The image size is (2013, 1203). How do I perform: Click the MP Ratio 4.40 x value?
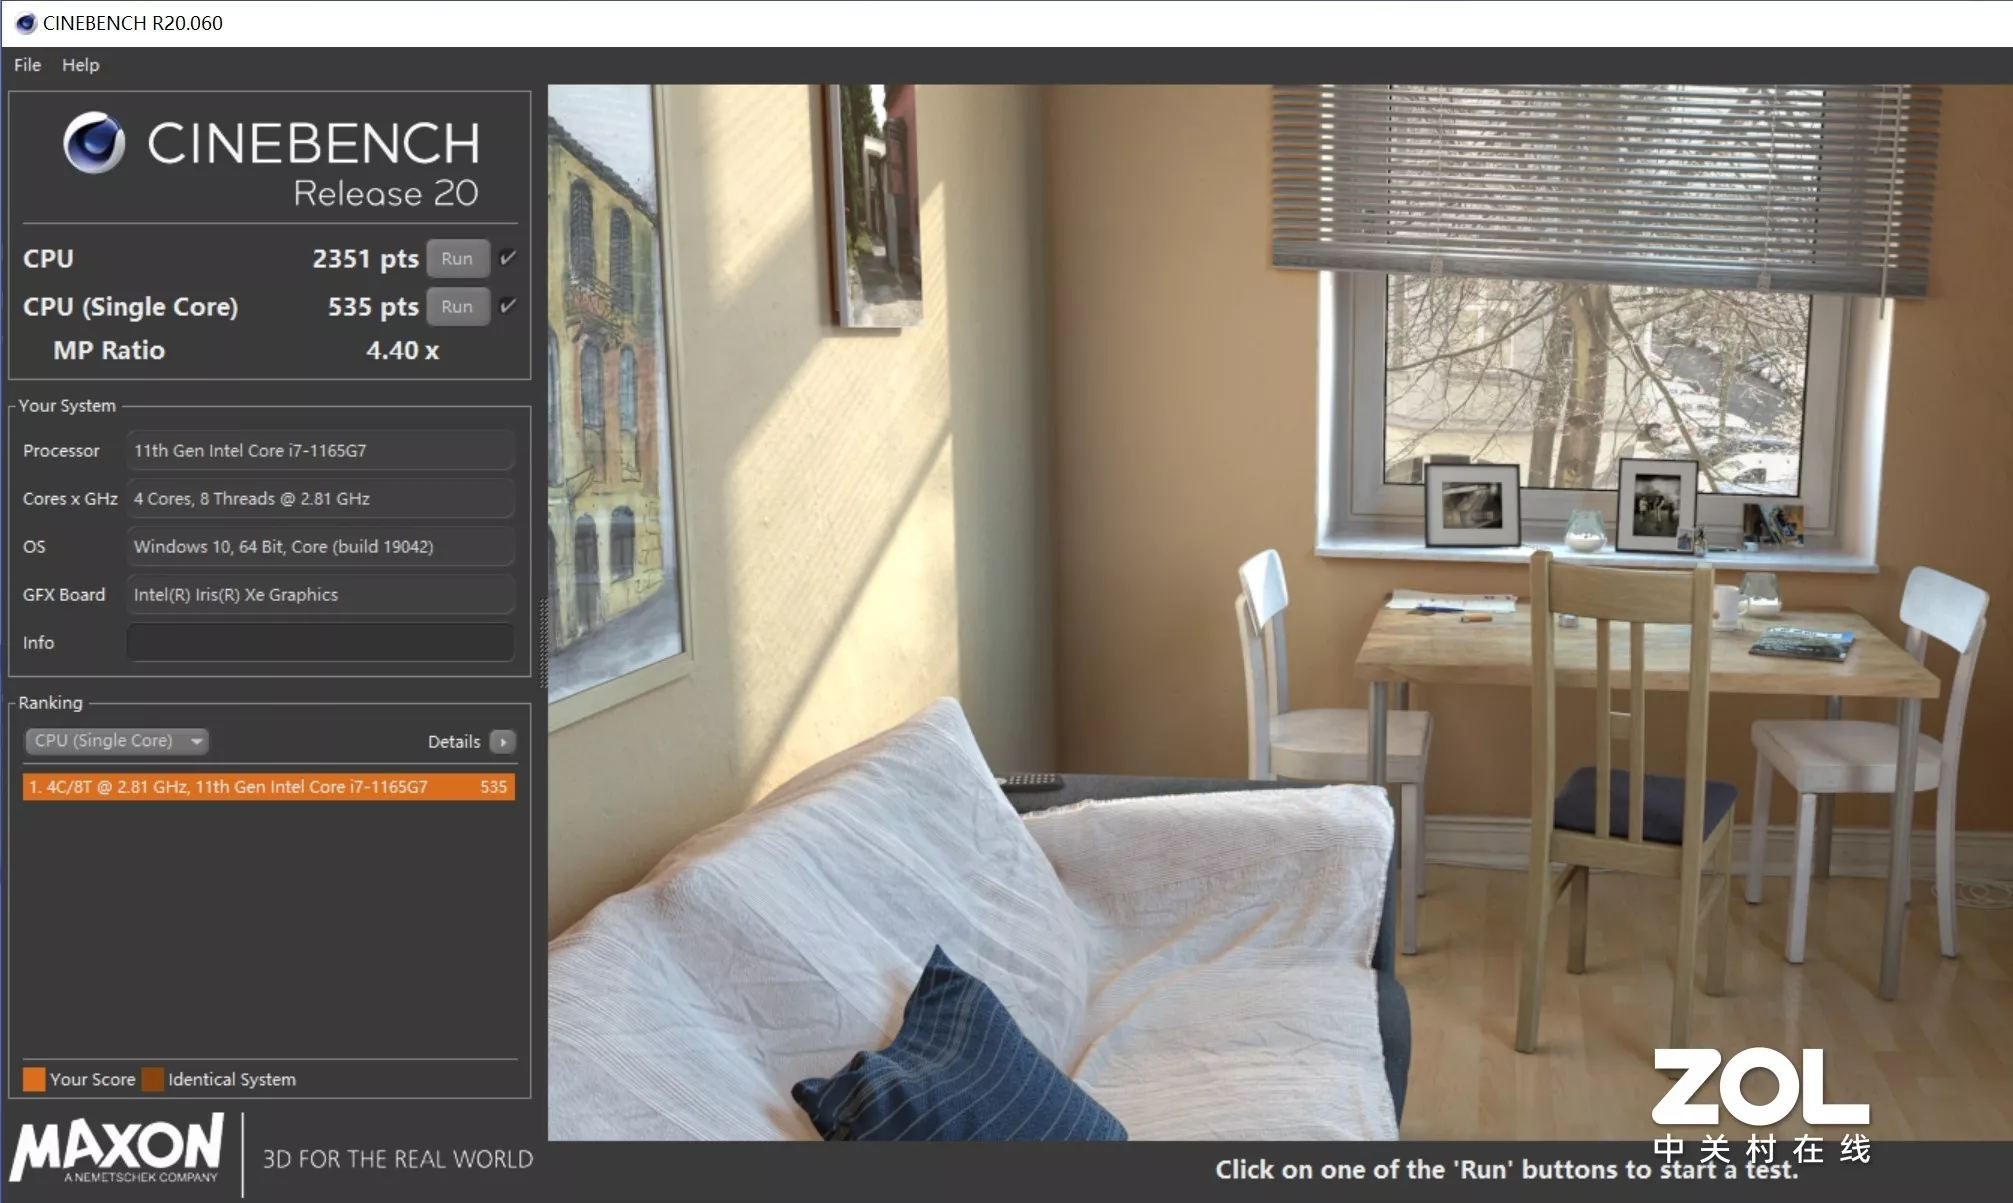click(402, 351)
